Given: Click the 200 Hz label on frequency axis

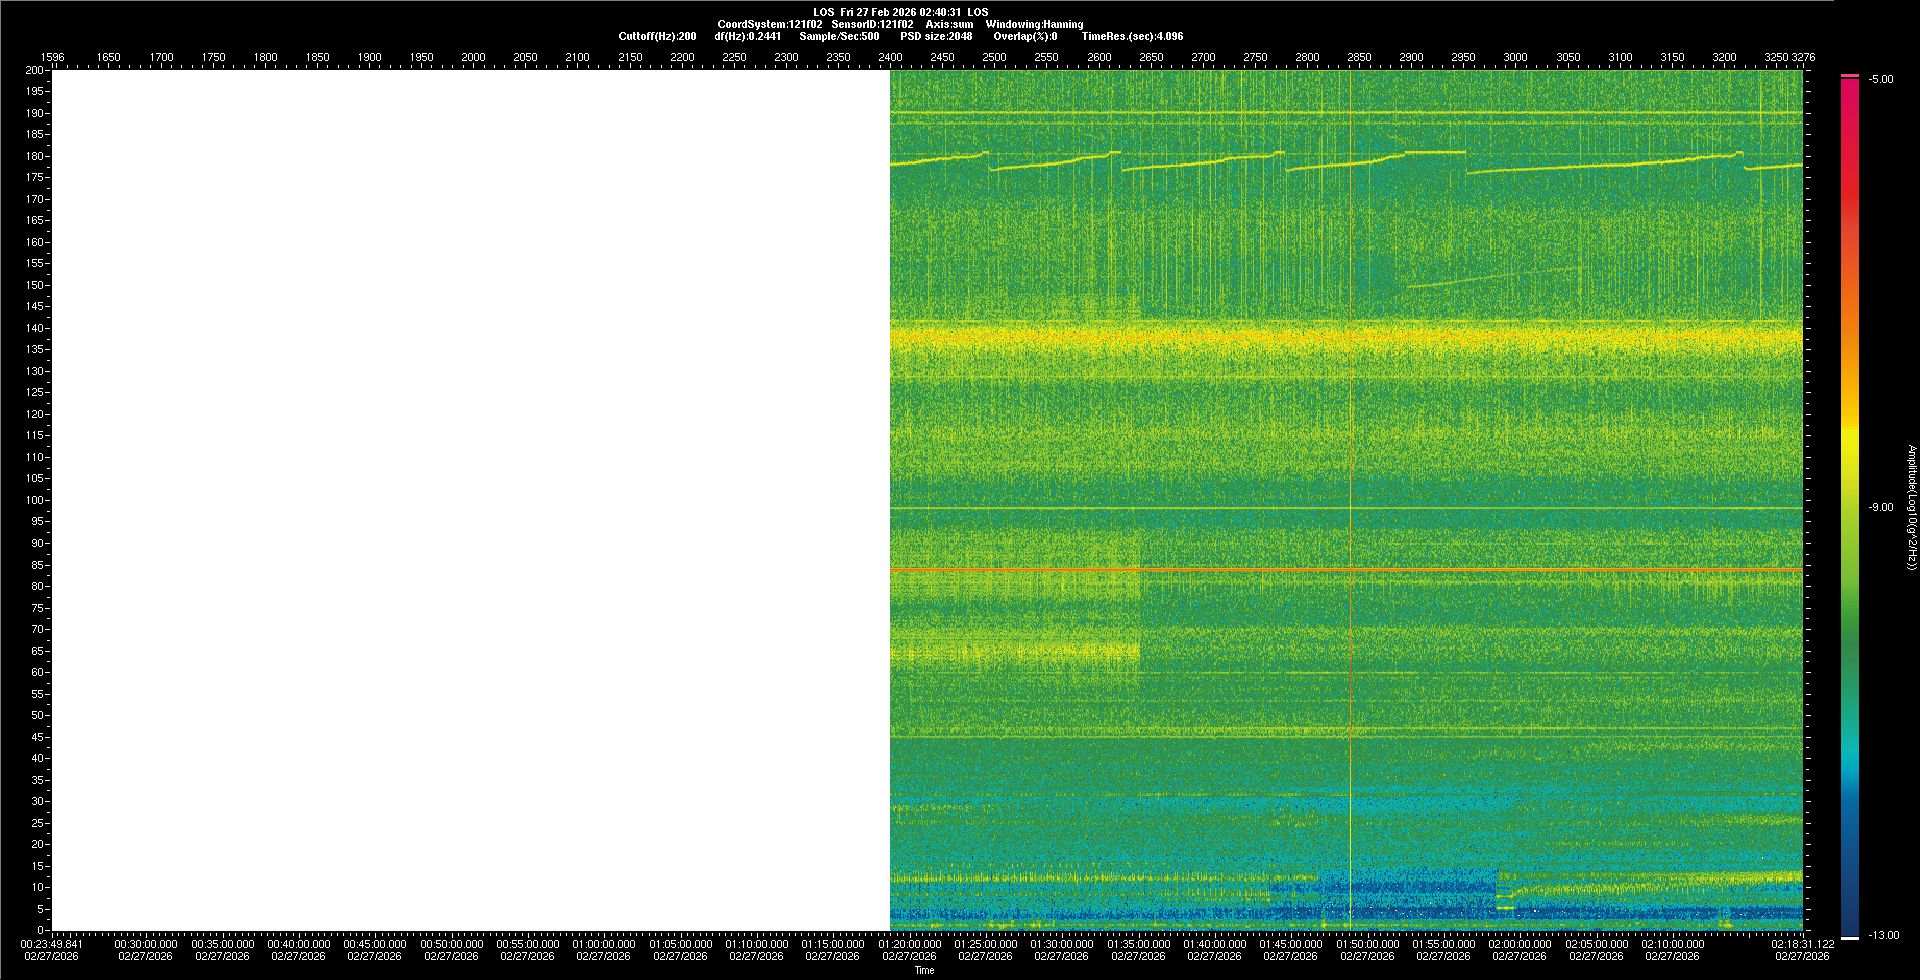Looking at the screenshot, I should tap(35, 70).
